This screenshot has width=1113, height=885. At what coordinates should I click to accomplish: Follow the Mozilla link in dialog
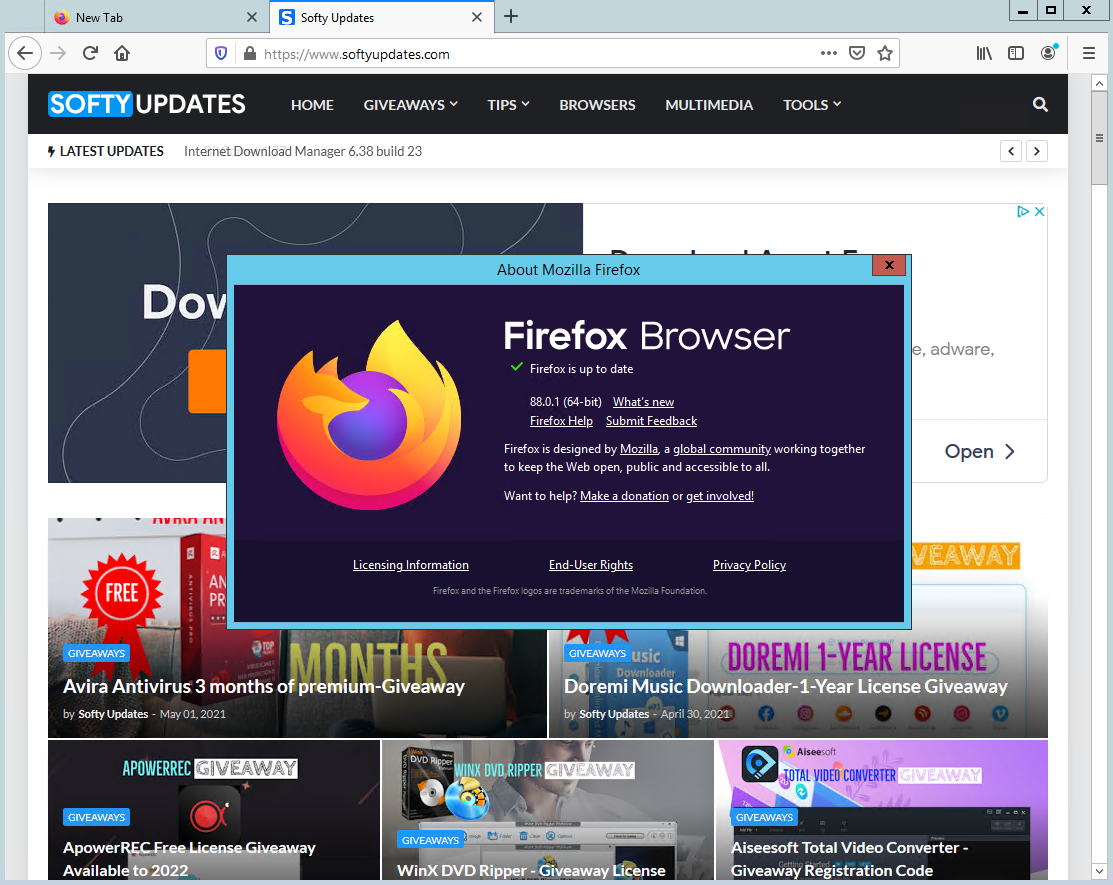coord(639,449)
